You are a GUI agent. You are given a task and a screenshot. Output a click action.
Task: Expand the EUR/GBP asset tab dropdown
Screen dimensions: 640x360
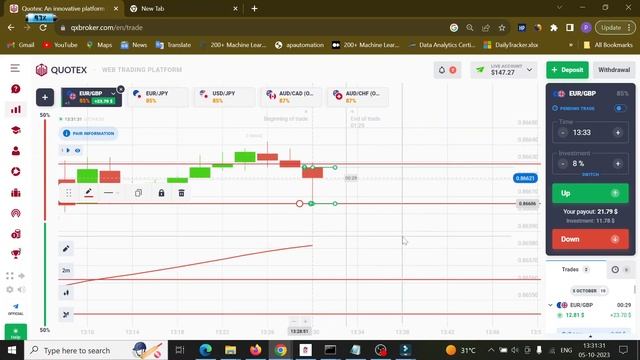113,93
